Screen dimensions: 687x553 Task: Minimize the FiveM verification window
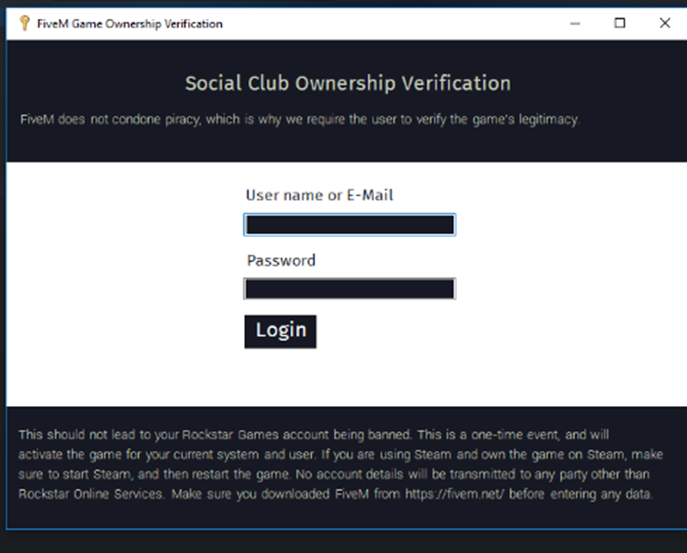(575, 23)
